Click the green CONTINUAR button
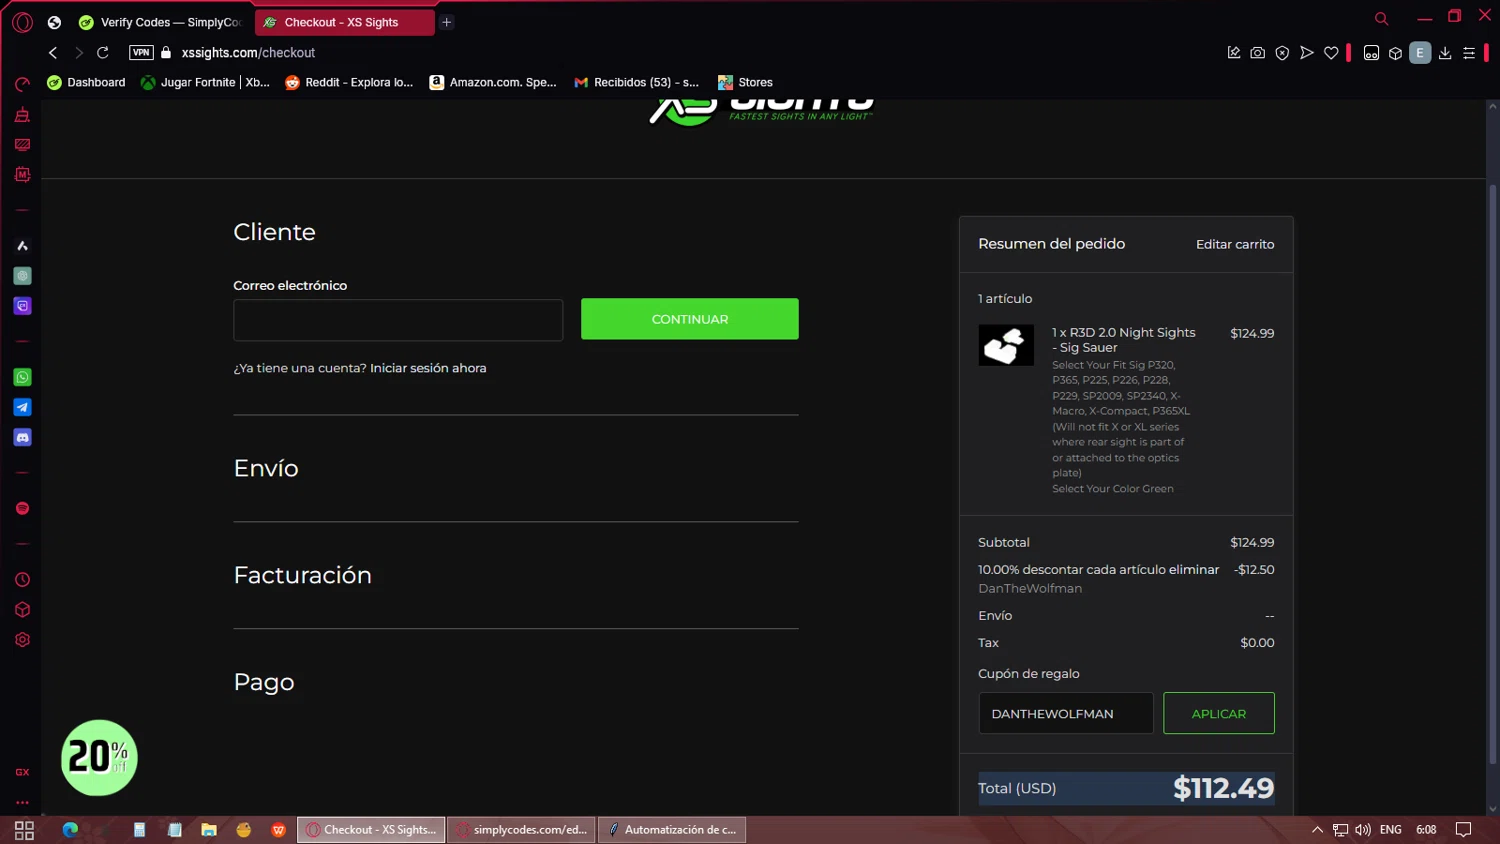This screenshot has width=1500, height=844. pos(690,319)
